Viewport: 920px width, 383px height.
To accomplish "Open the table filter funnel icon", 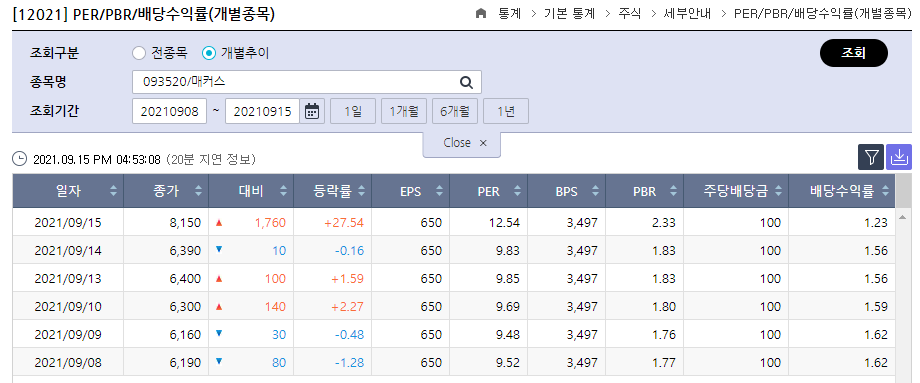I will coord(871,157).
